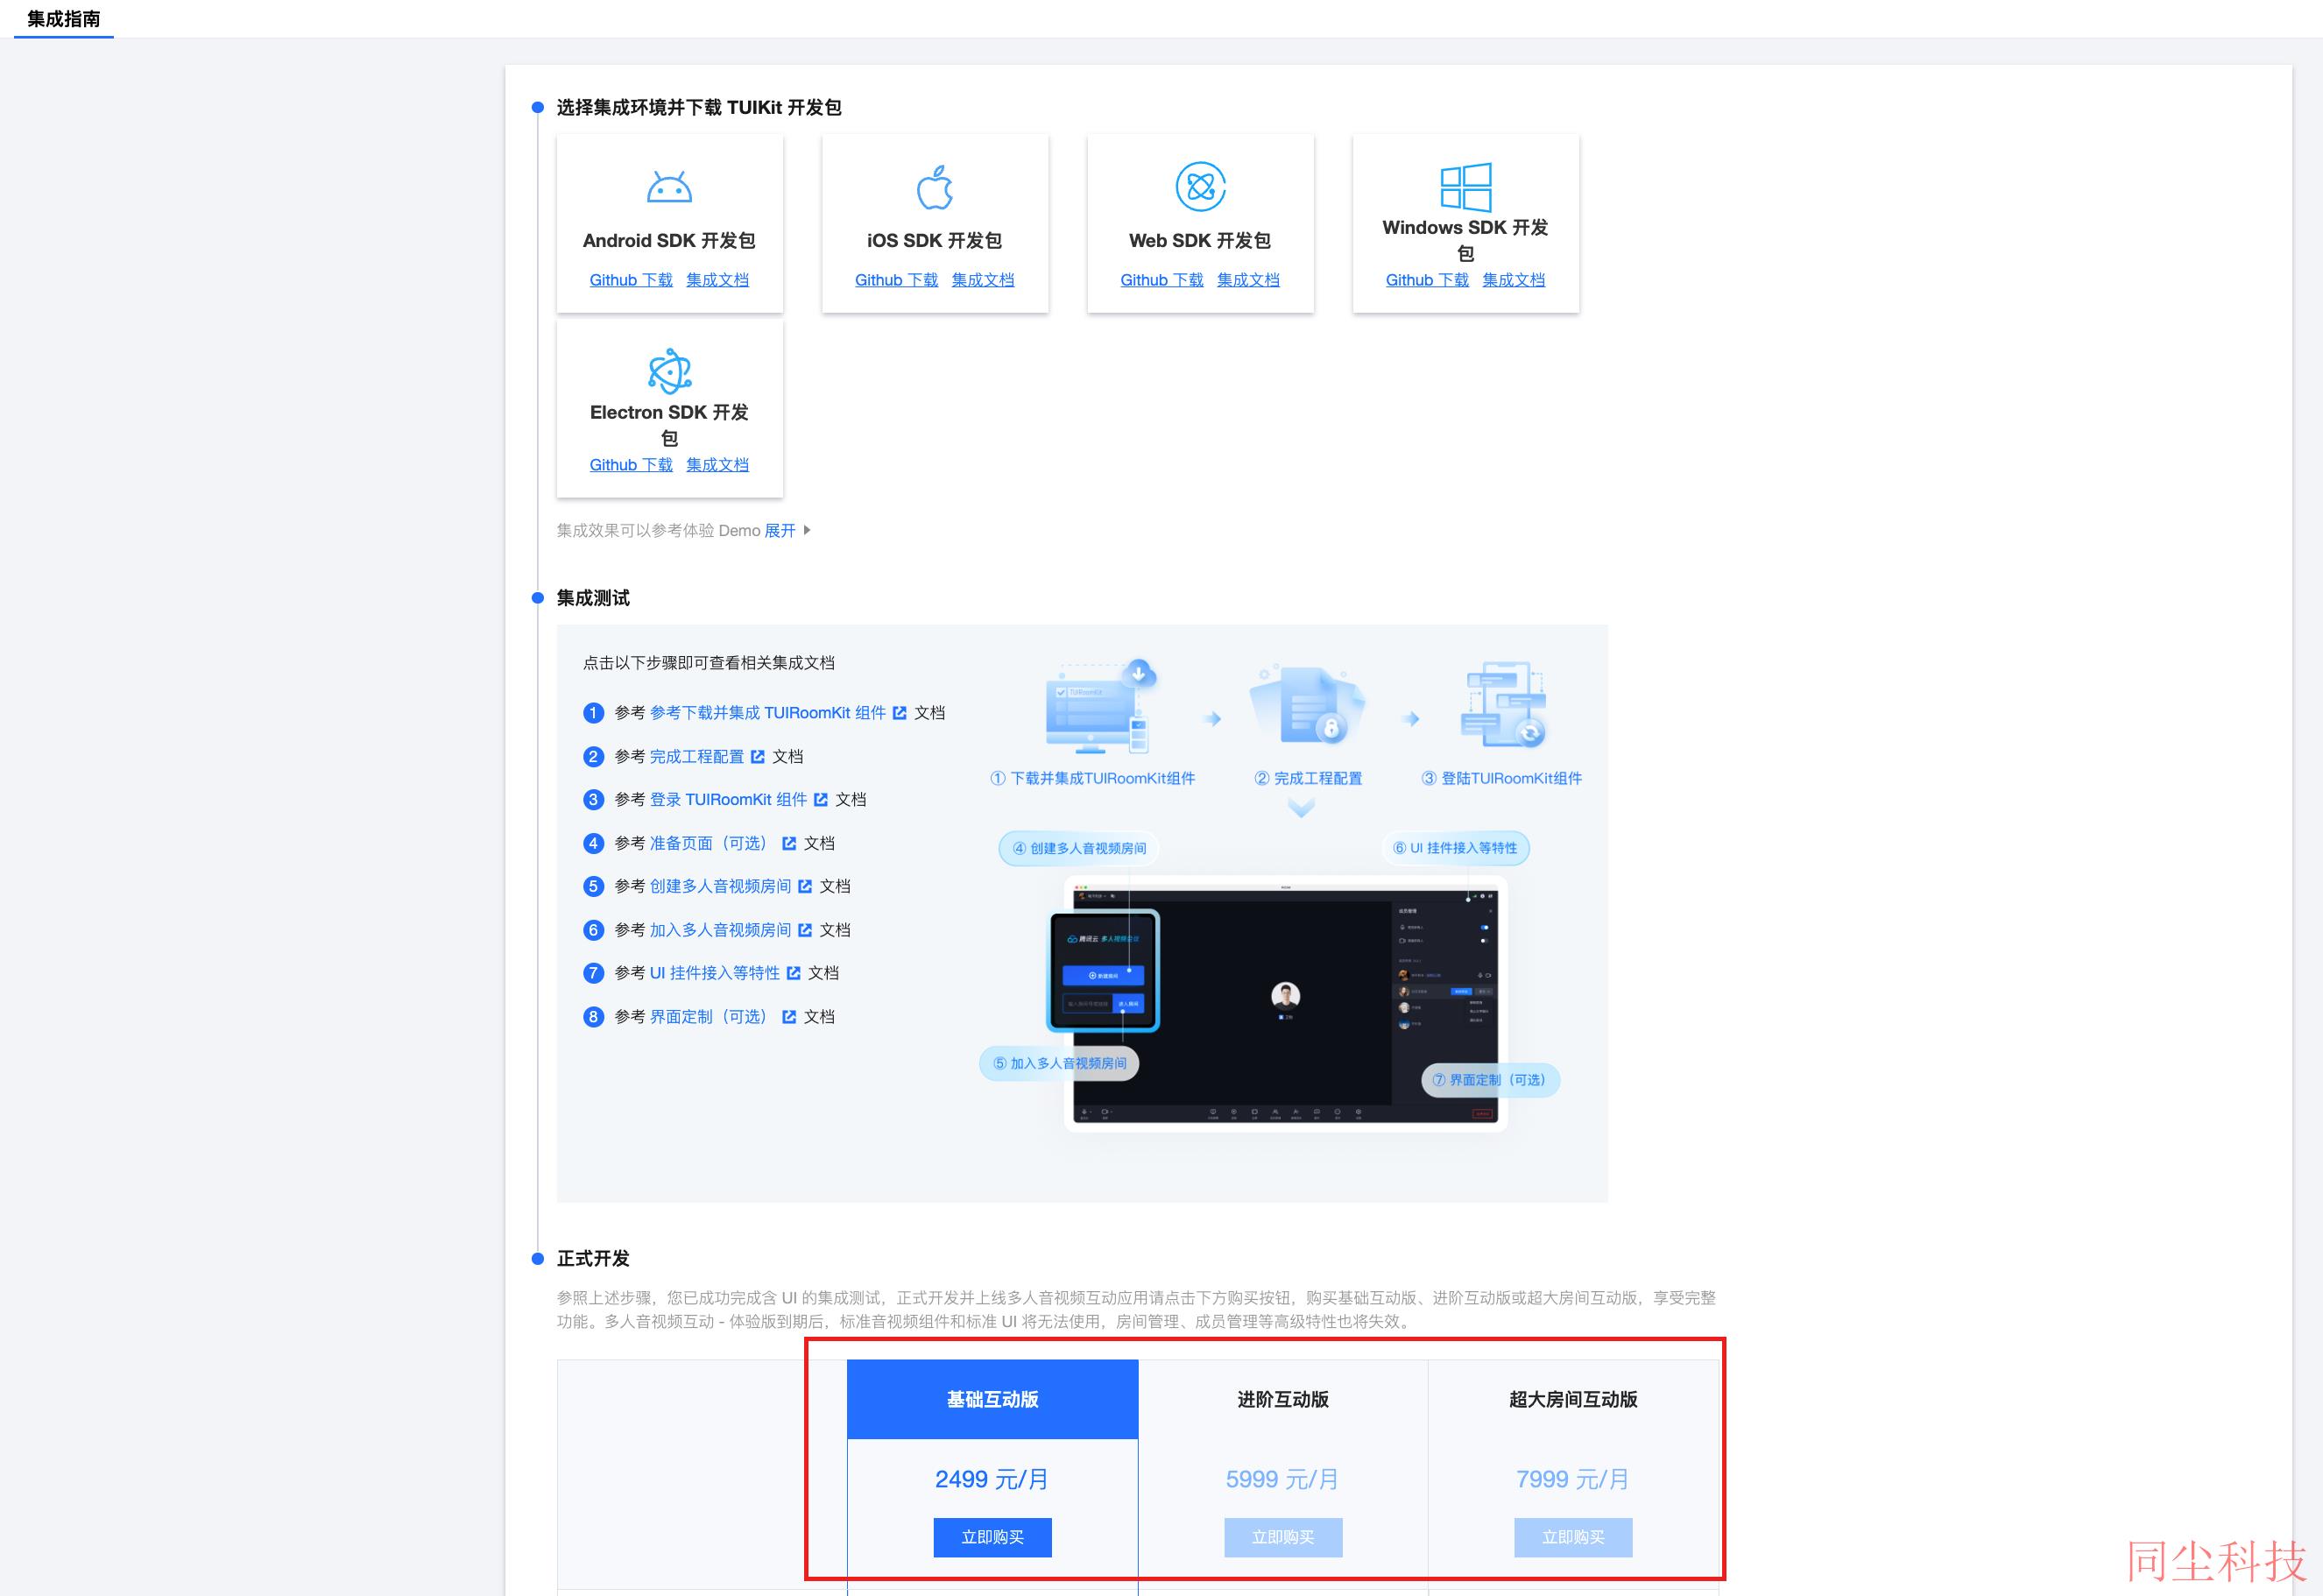
Task: Click the ⑤ 加入多人音视频房间 bubble
Action: (1059, 1063)
